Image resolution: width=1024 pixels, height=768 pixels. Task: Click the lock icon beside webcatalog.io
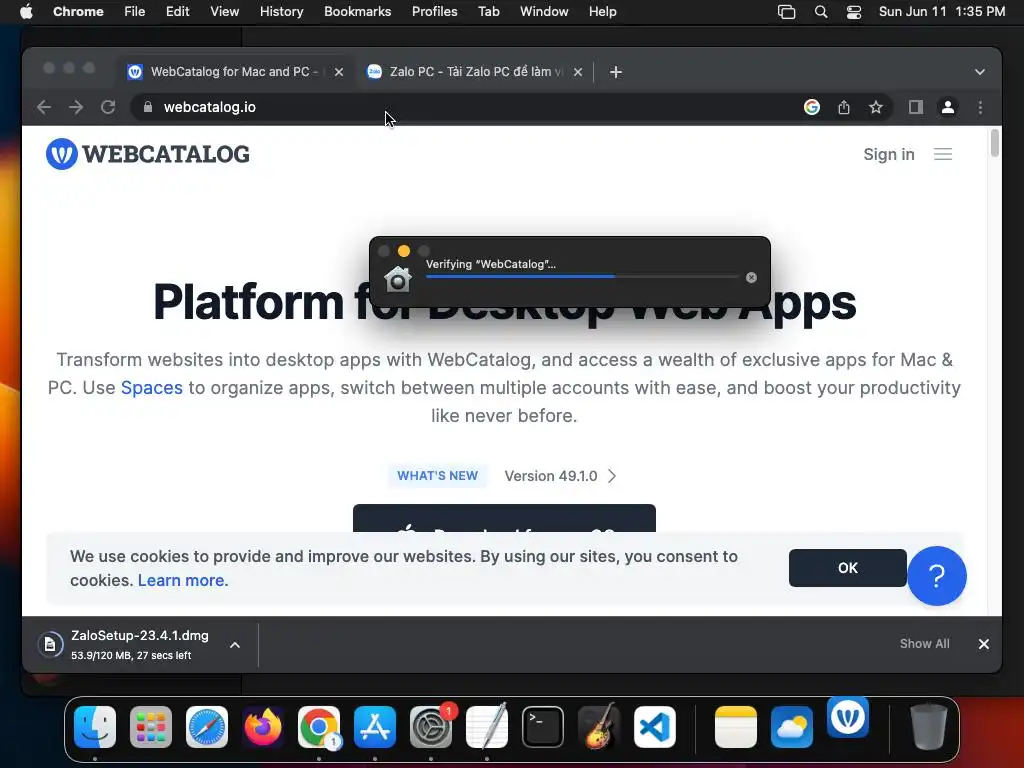[x=148, y=107]
